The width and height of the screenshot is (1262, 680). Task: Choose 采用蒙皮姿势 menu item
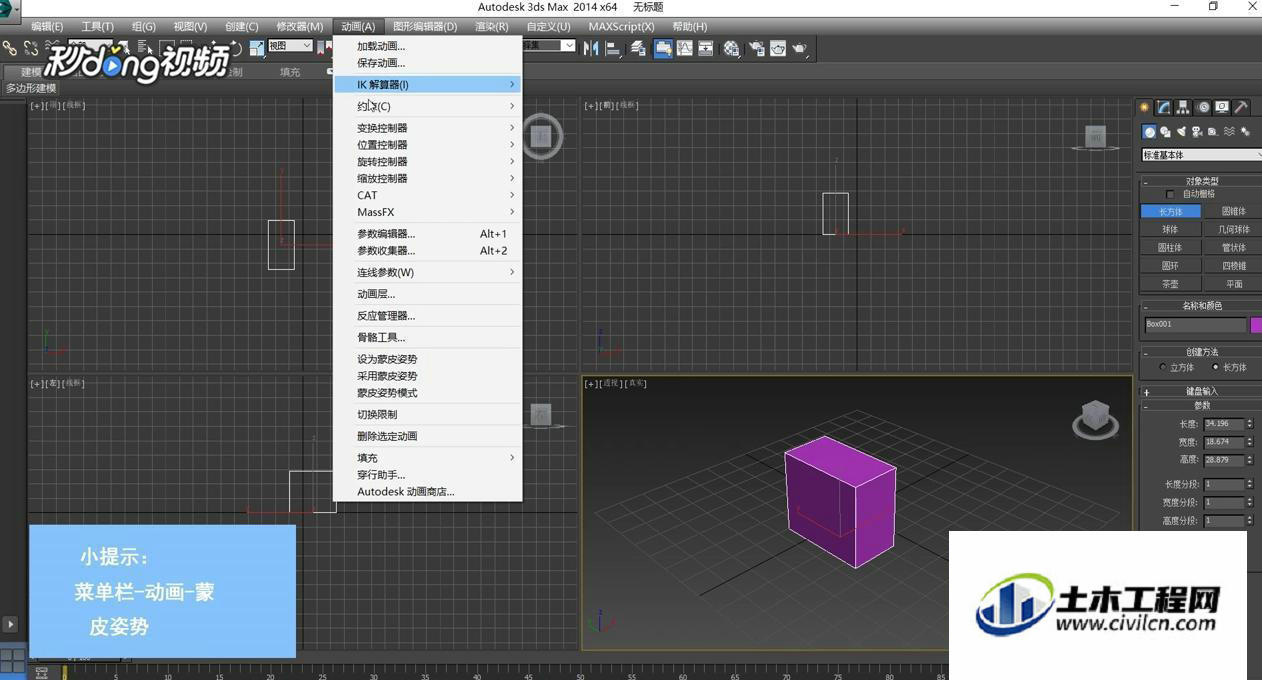click(x=427, y=376)
